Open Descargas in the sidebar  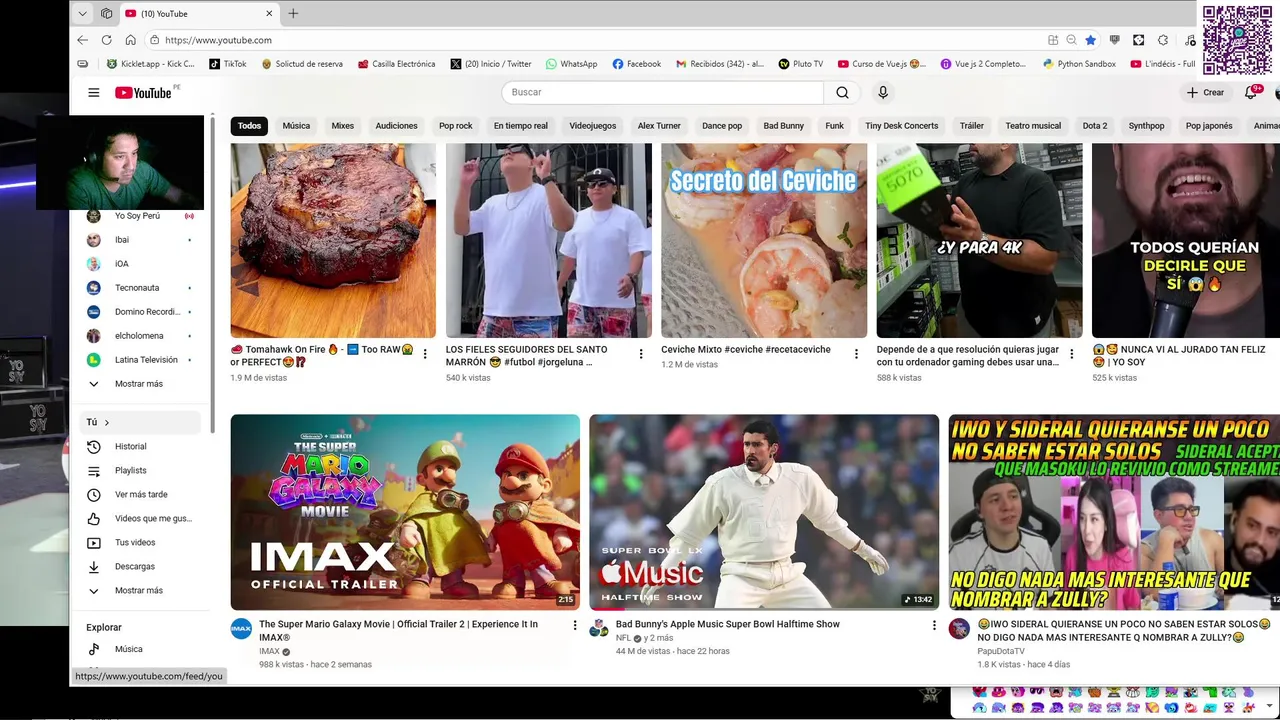coord(140,567)
